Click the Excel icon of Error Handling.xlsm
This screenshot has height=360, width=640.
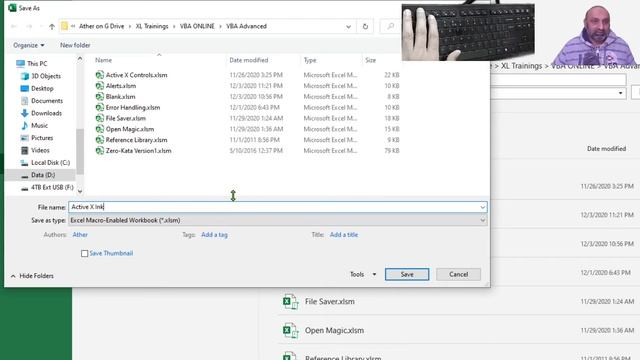pyautogui.click(x=99, y=107)
